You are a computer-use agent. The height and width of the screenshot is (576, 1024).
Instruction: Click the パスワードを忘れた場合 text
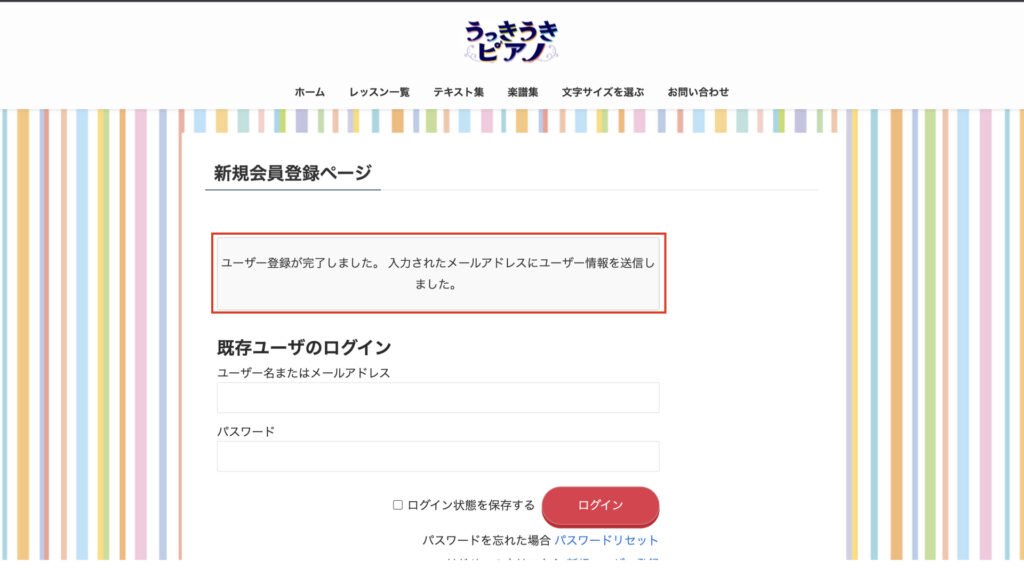coord(486,540)
